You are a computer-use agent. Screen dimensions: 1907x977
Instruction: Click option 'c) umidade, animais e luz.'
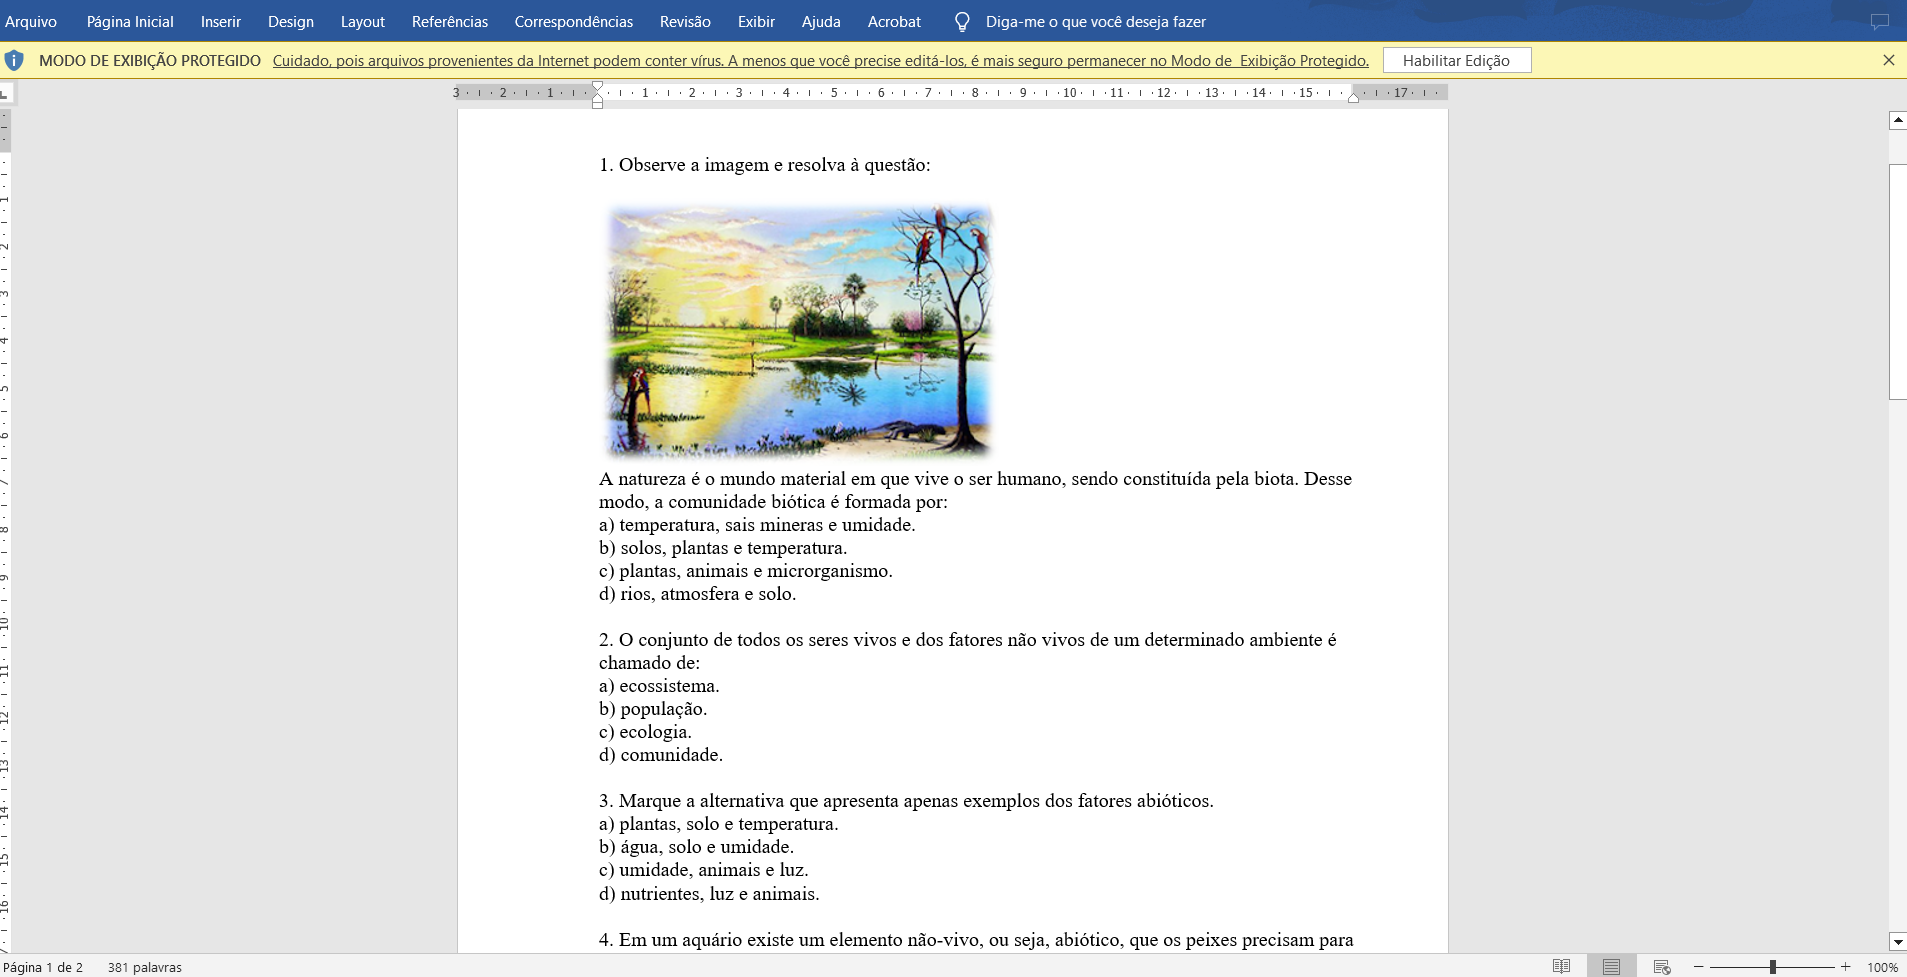pos(704,870)
